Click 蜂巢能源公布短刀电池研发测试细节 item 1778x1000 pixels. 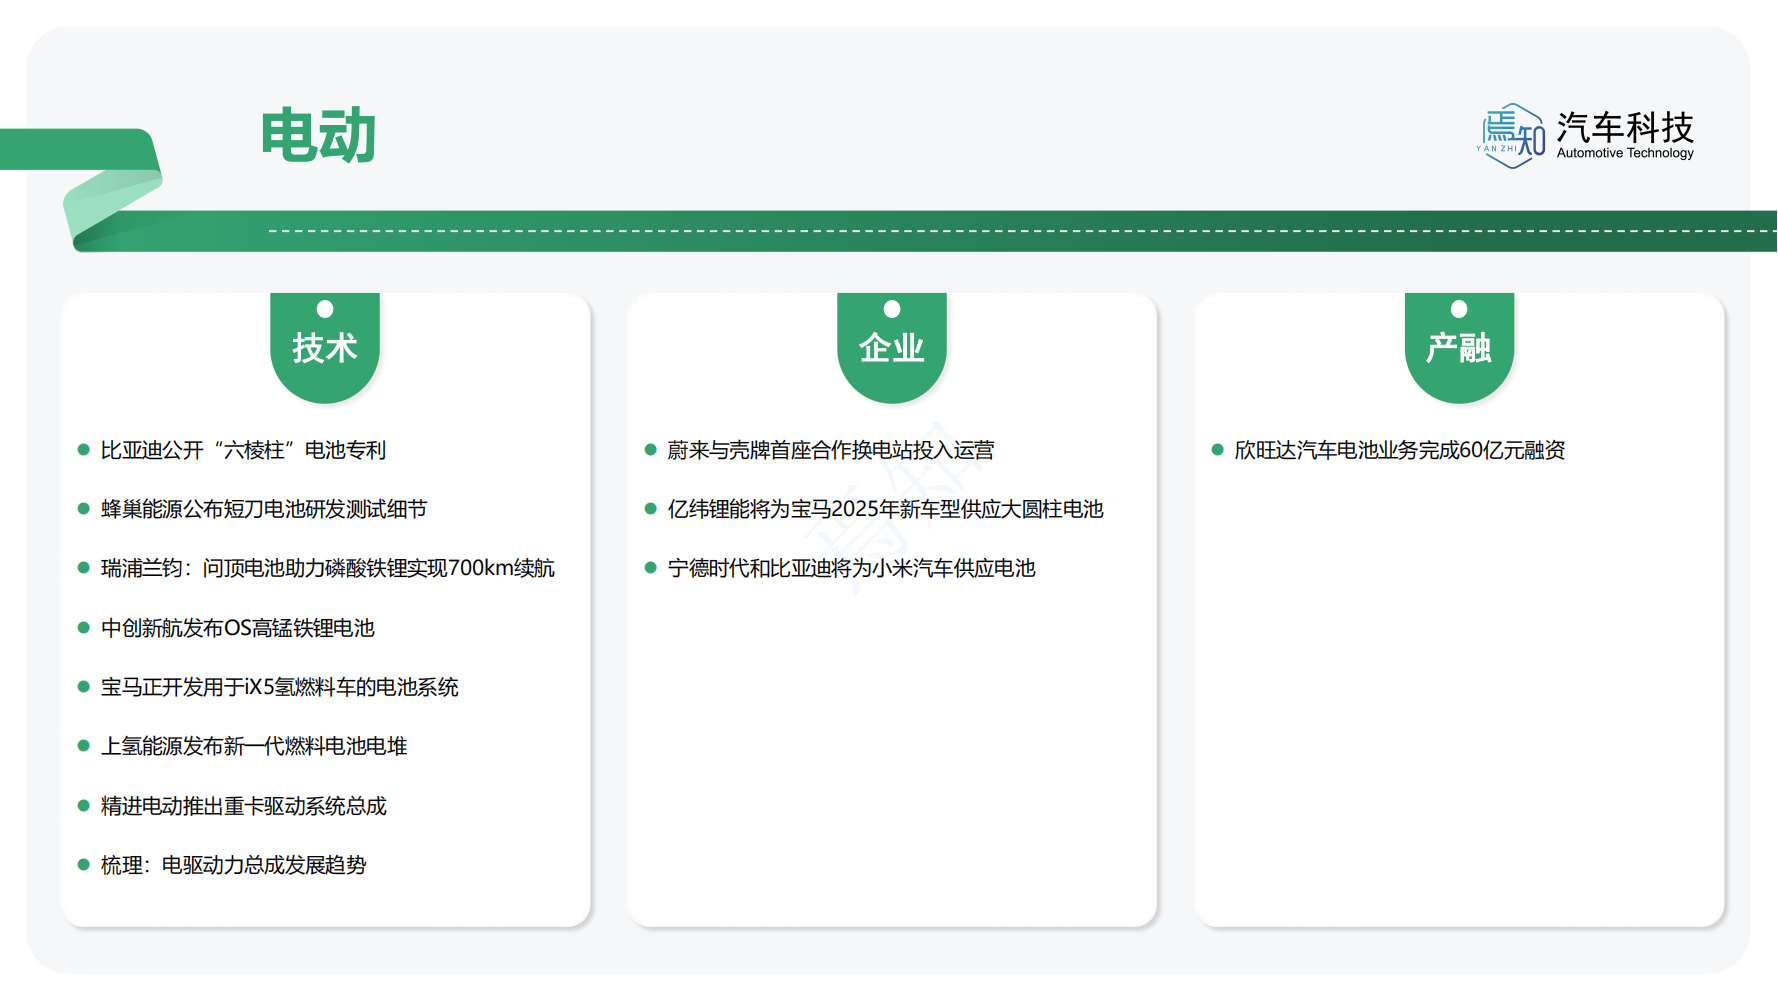(264, 509)
